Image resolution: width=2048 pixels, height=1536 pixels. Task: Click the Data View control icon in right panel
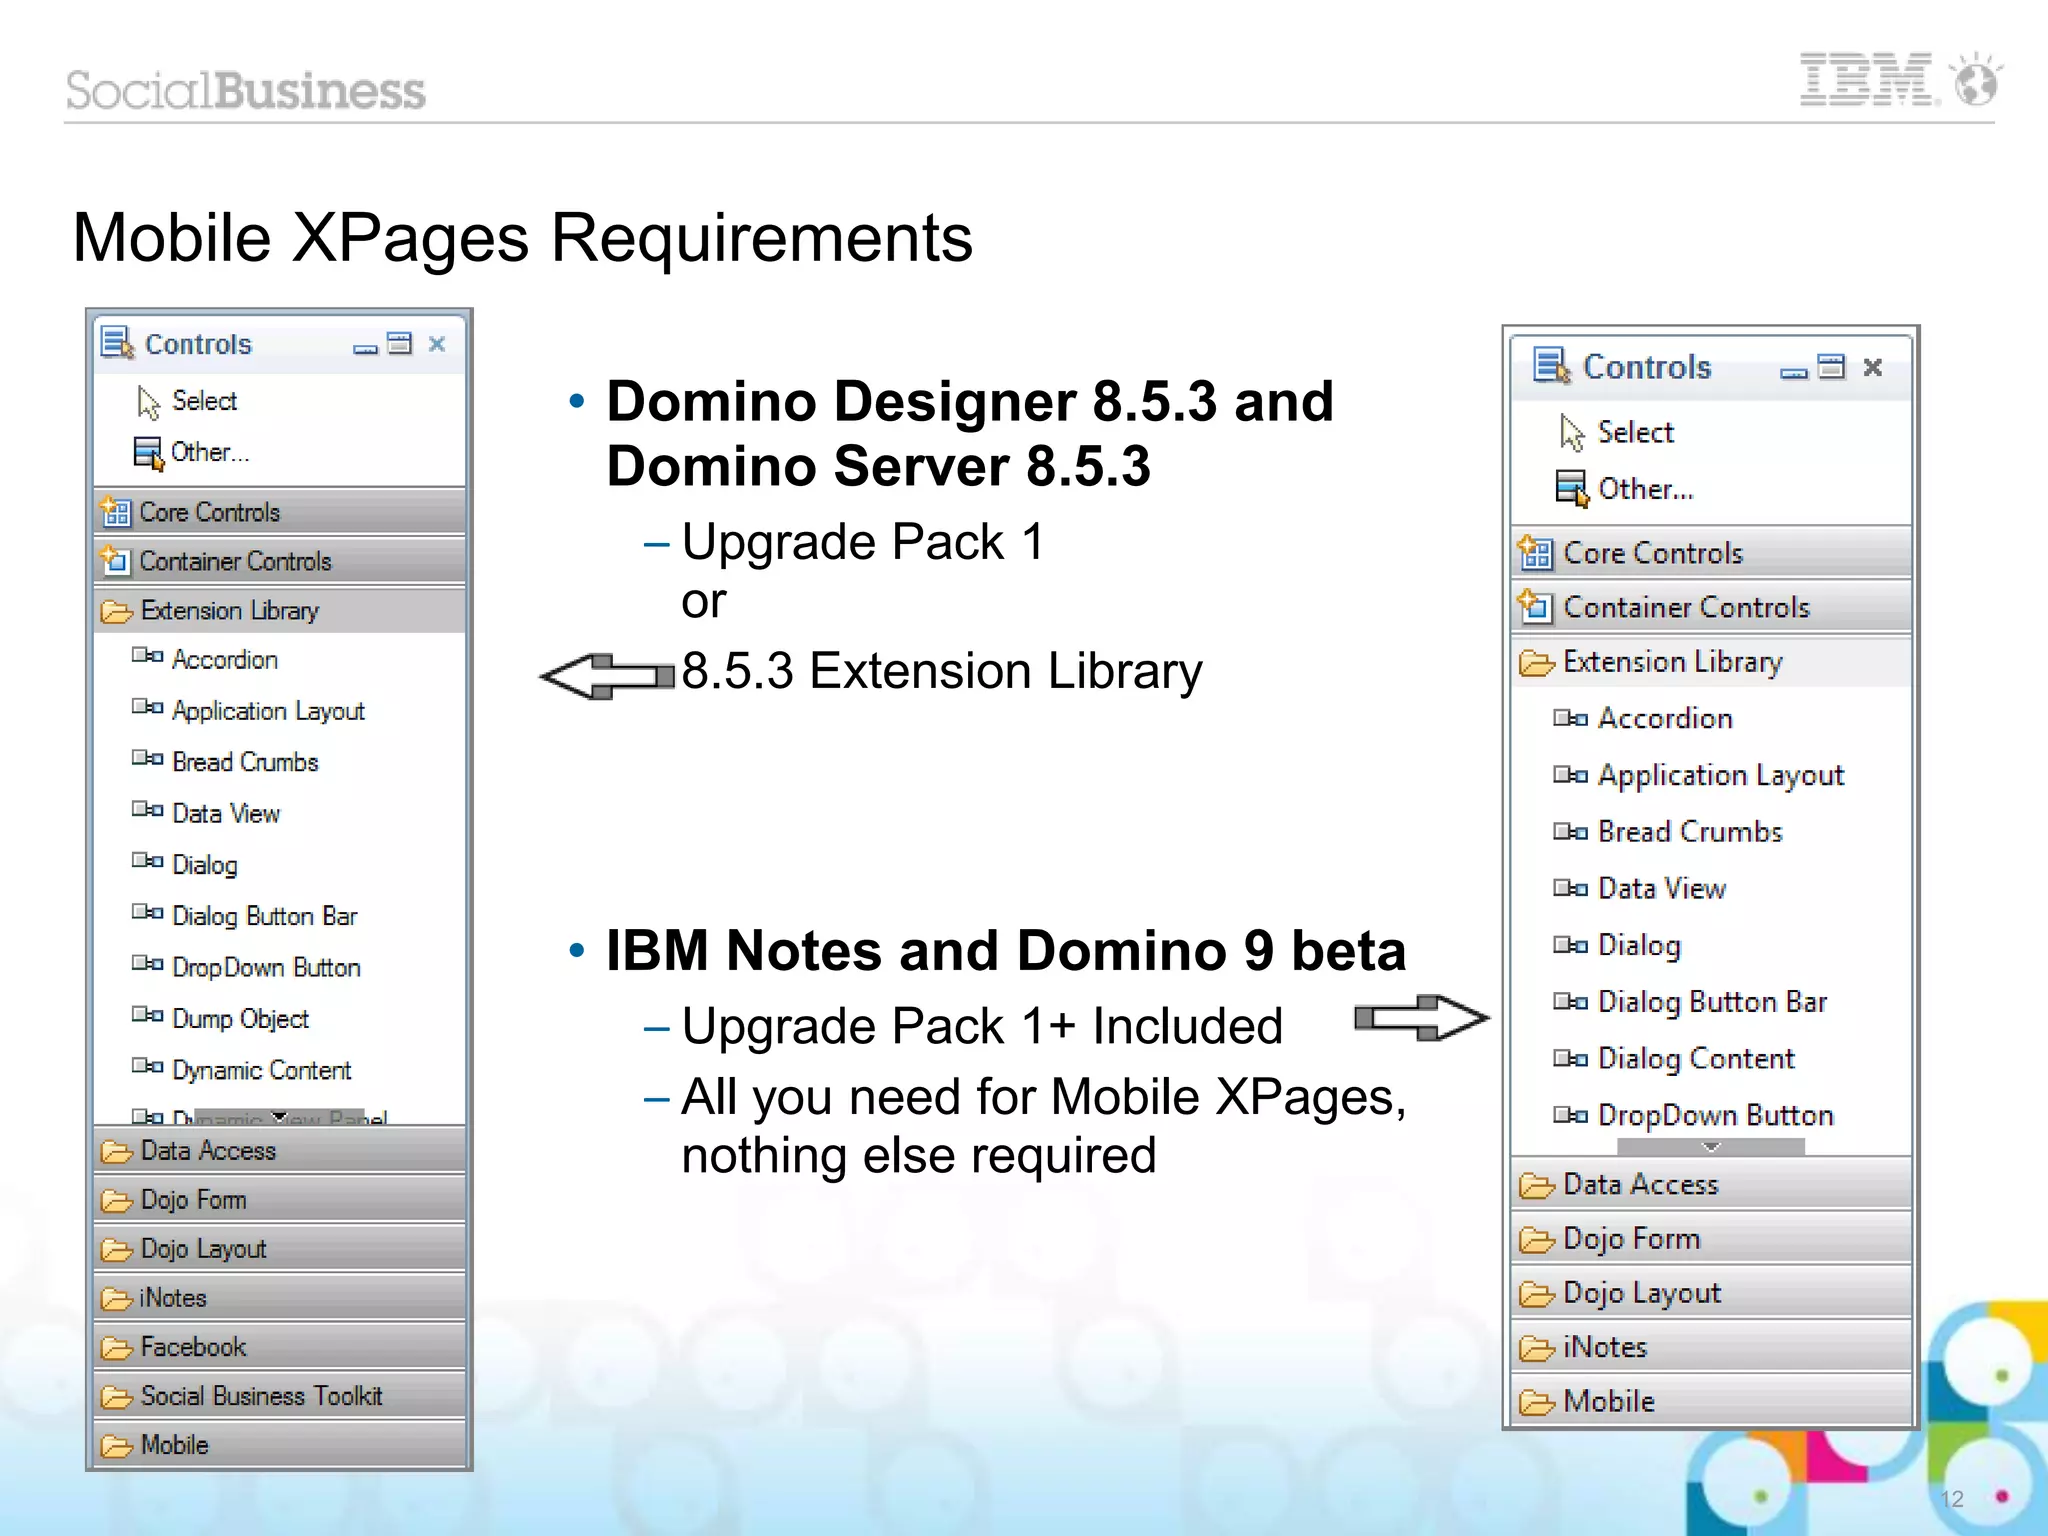coord(1570,888)
